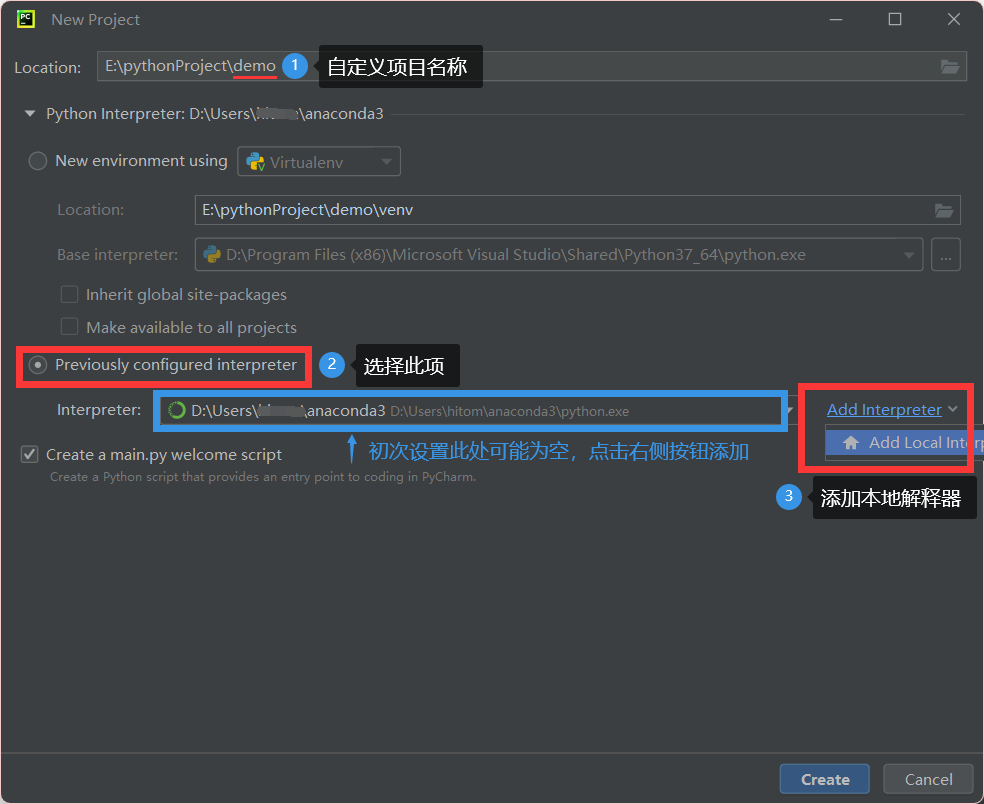Select Previously configured interpreter radio button

tap(38, 365)
